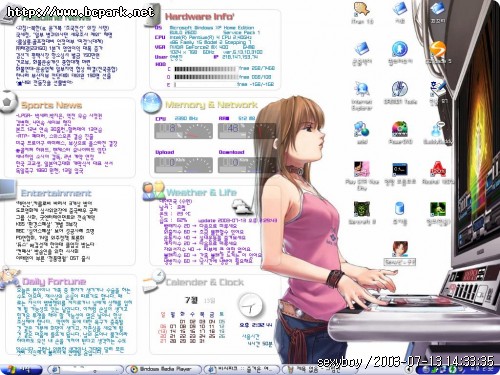Click the "Entertainment" heading

tap(56, 193)
